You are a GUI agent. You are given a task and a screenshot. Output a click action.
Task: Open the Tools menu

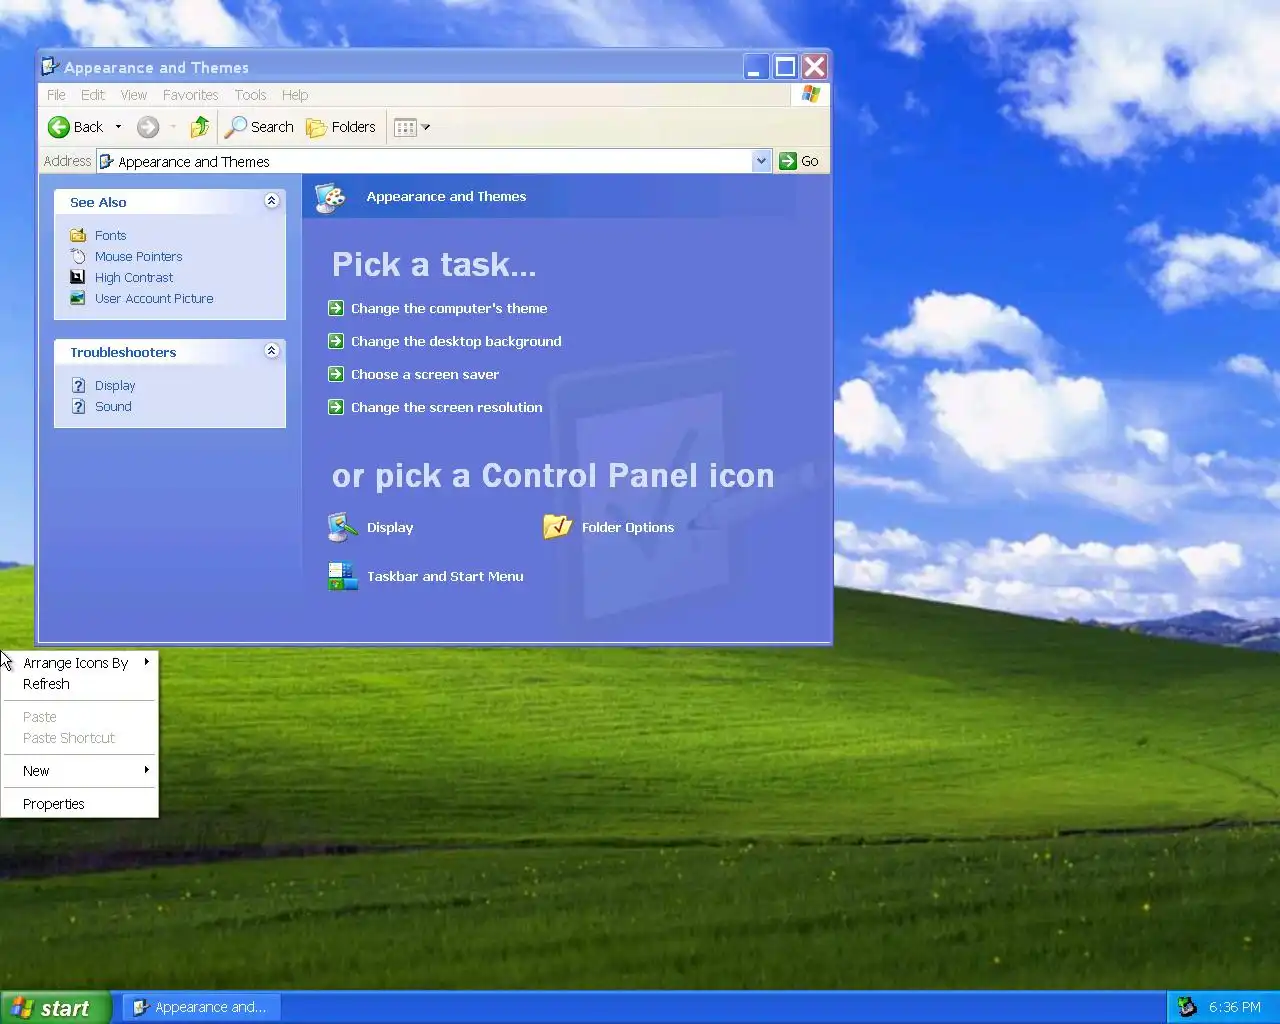(250, 95)
